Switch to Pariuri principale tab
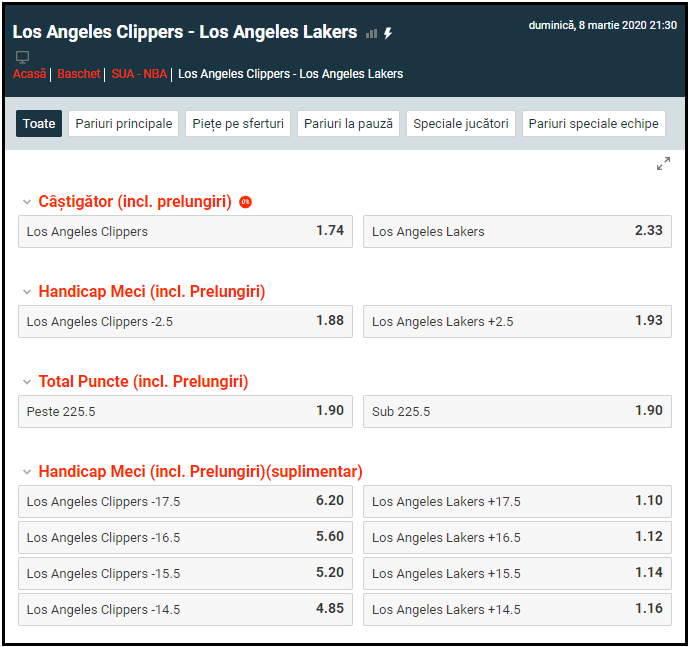This screenshot has width=689, height=647. pos(123,124)
